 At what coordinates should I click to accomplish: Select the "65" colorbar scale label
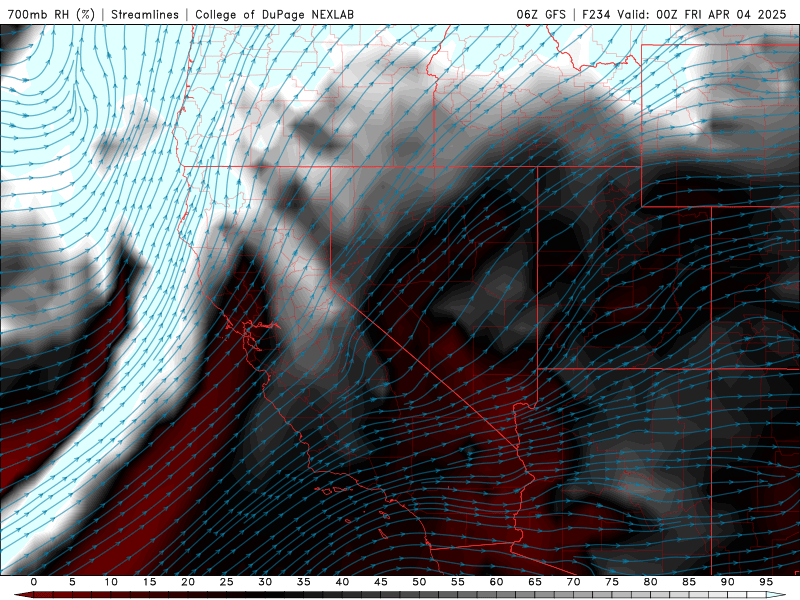click(x=535, y=582)
